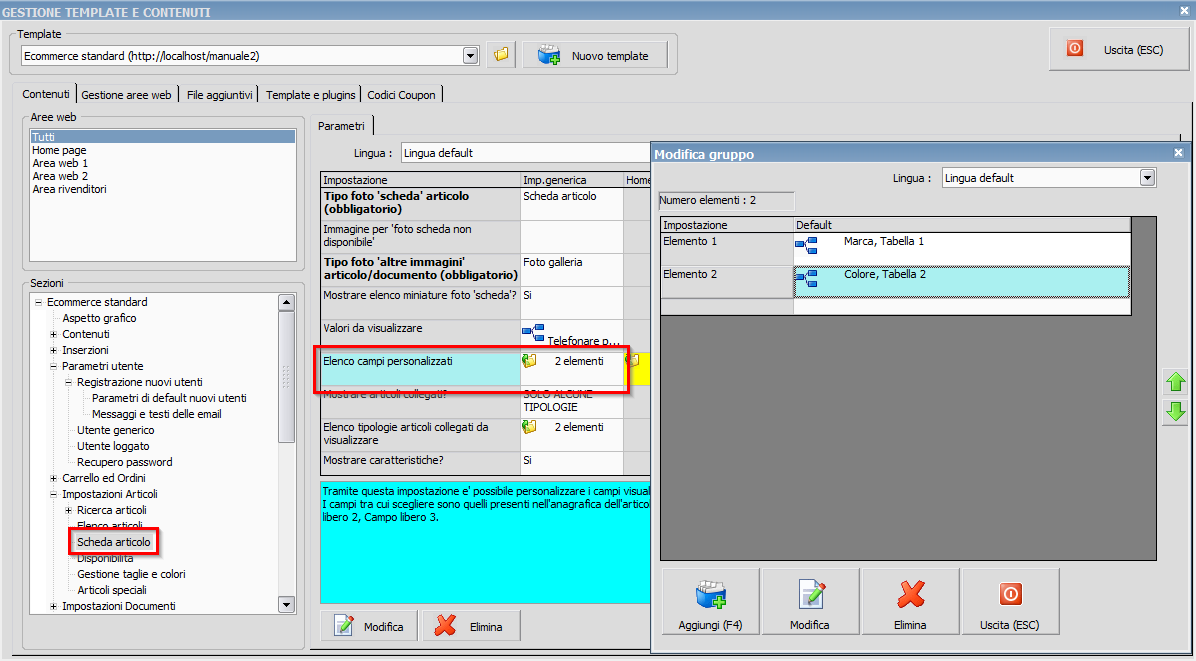
Task: Expand the Inserzioni tree node
Action: [x=53, y=351]
